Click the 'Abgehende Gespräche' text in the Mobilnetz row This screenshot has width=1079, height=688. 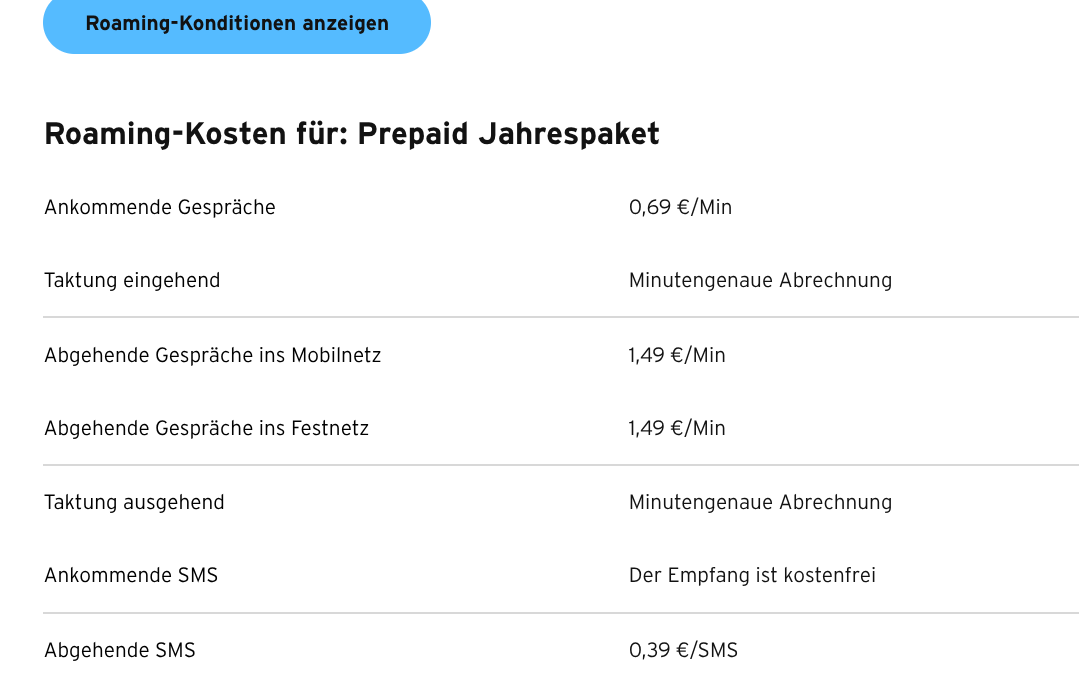click(x=149, y=355)
